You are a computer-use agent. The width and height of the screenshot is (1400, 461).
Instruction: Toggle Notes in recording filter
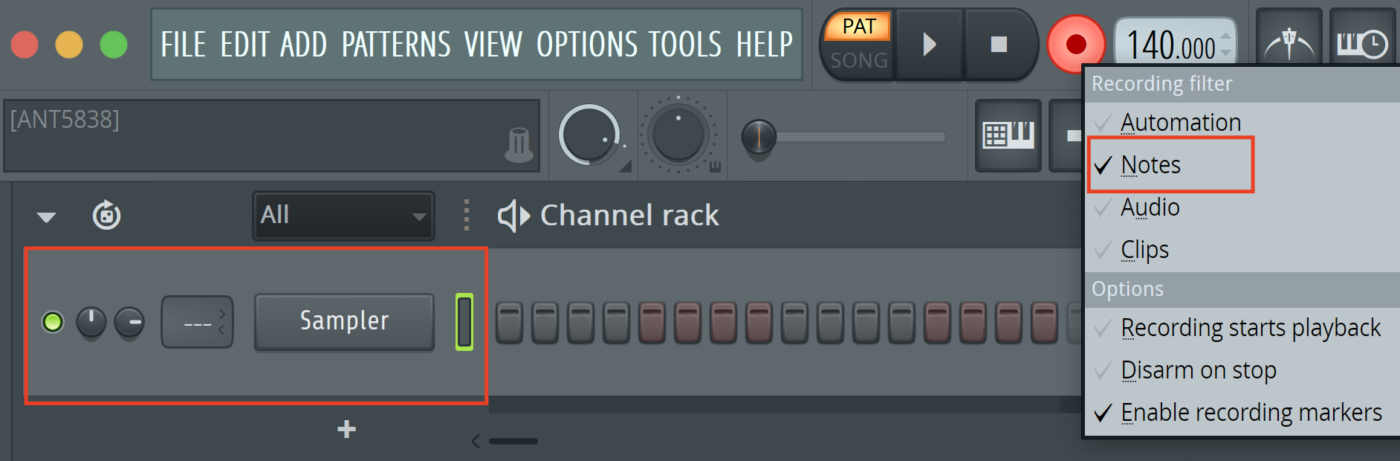pos(1150,165)
